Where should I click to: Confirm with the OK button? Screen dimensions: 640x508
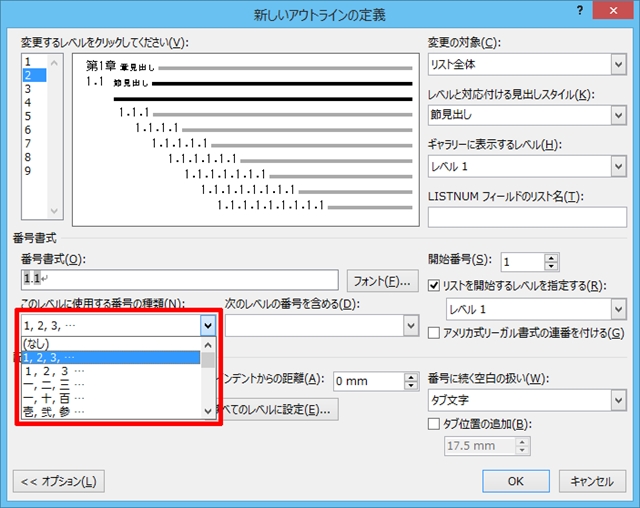click(516, 481)
